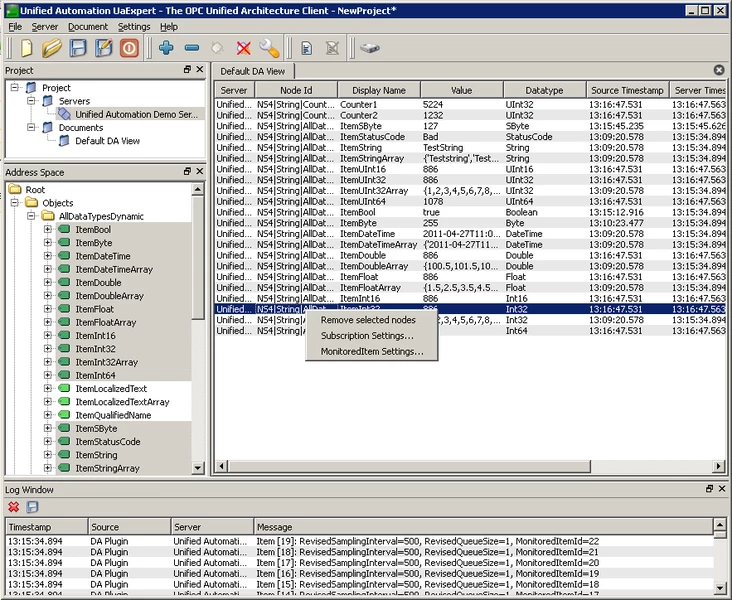Image resolution: width=732 pixels, height=600 pixels.
Task: Click the wrench server settings icon
Action: tap(269, 48)
